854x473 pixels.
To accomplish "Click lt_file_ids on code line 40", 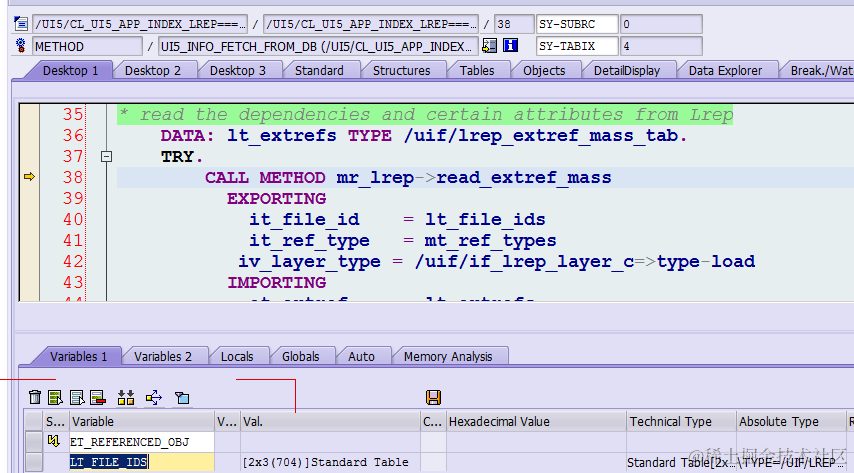I will click(x=485, y=220).
